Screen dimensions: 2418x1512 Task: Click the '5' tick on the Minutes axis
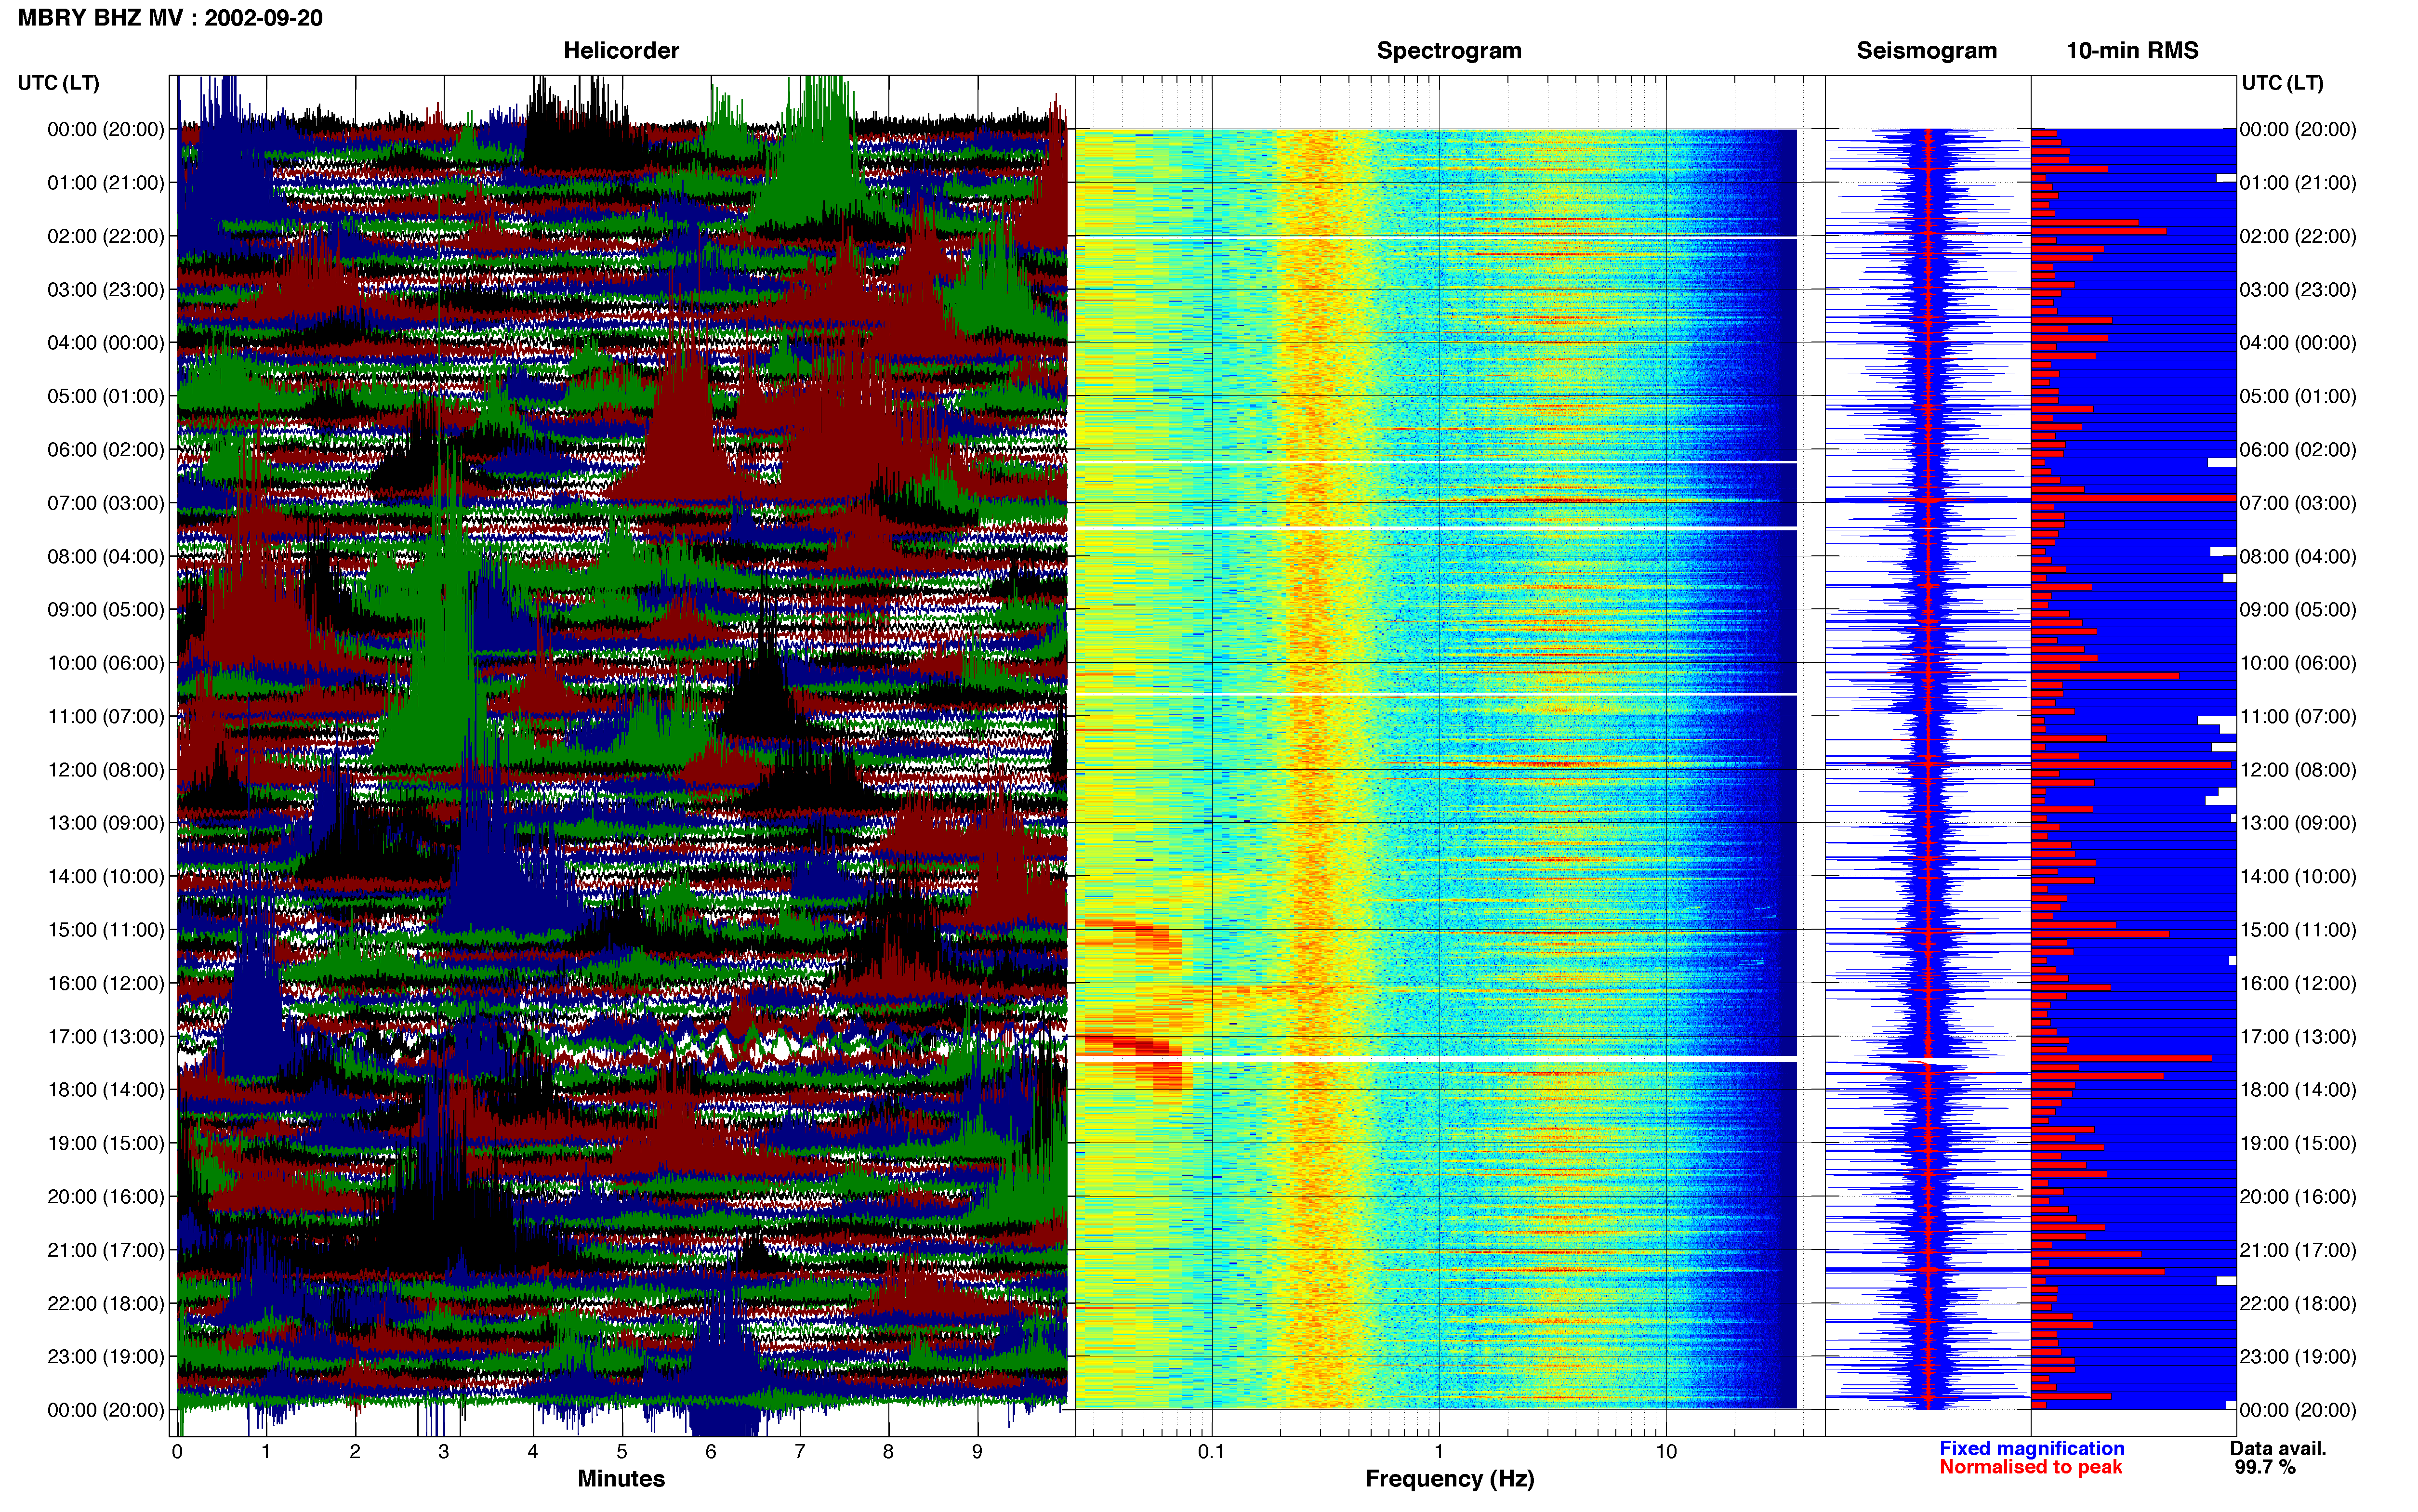click(622, 1452)
